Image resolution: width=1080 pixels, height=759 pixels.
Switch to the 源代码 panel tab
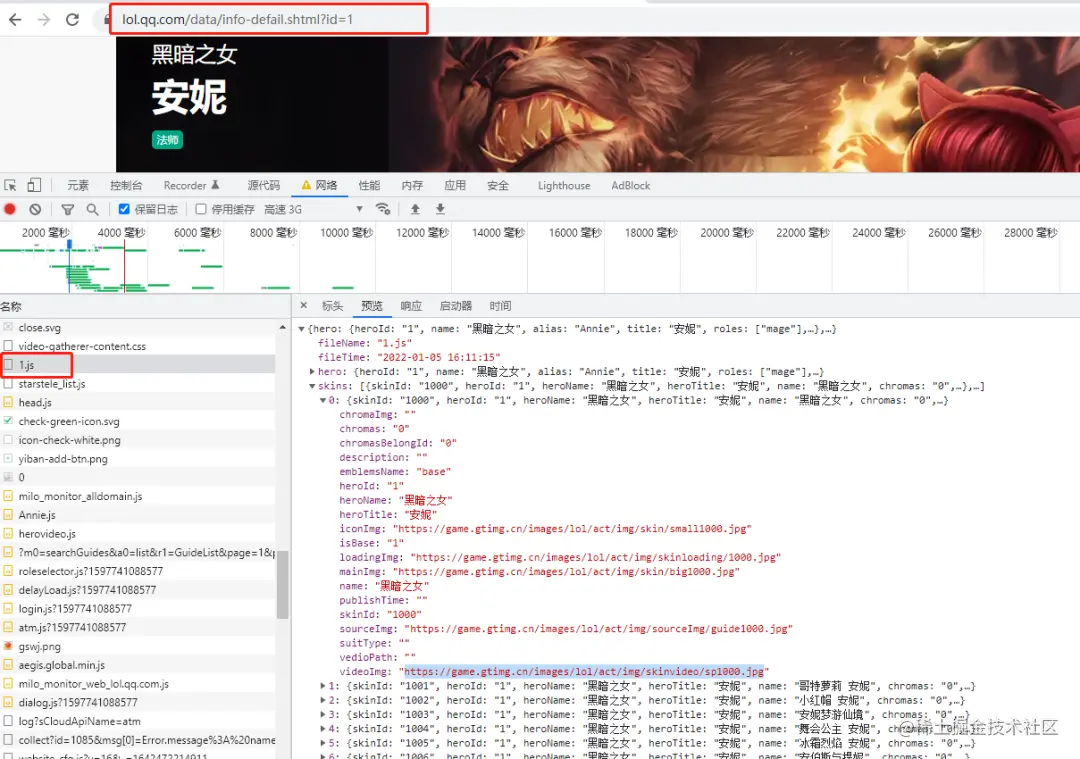point(264,185)
